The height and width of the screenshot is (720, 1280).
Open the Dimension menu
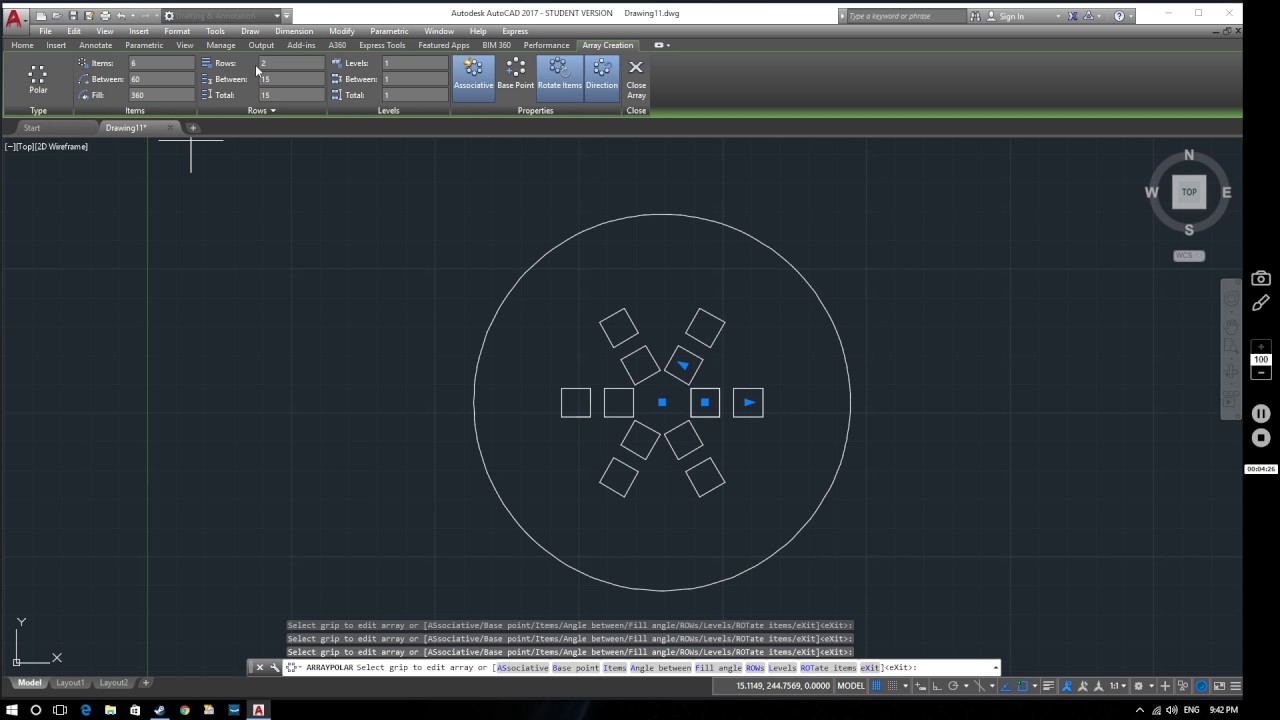click(x=294, y=31)
